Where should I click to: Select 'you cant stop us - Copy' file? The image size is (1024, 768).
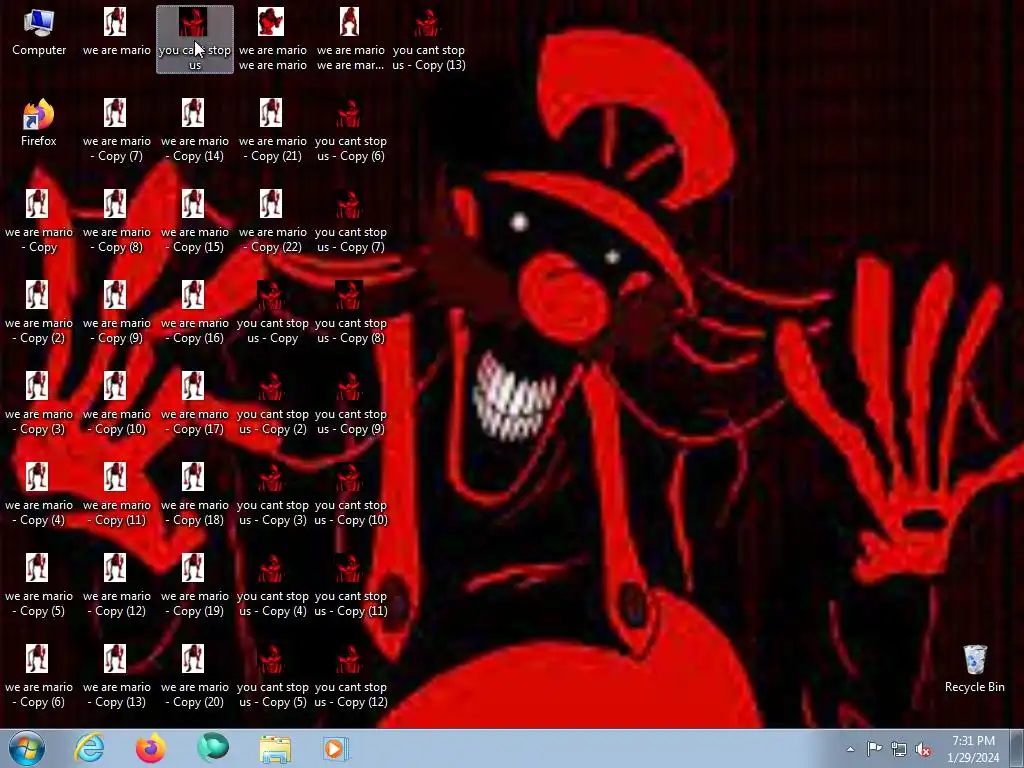pyautogui.click(x=273, y=312)
